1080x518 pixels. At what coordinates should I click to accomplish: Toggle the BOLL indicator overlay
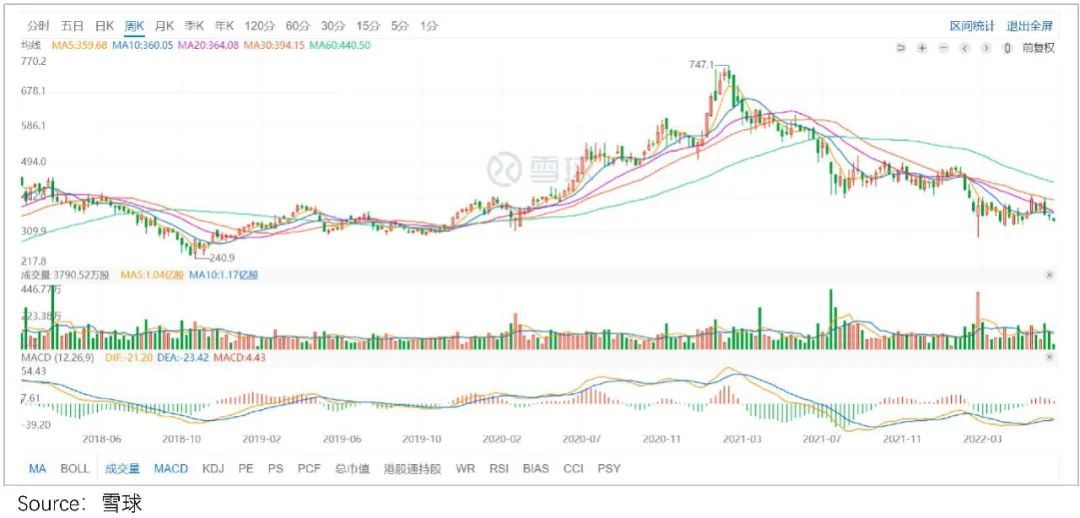point(74,468)
